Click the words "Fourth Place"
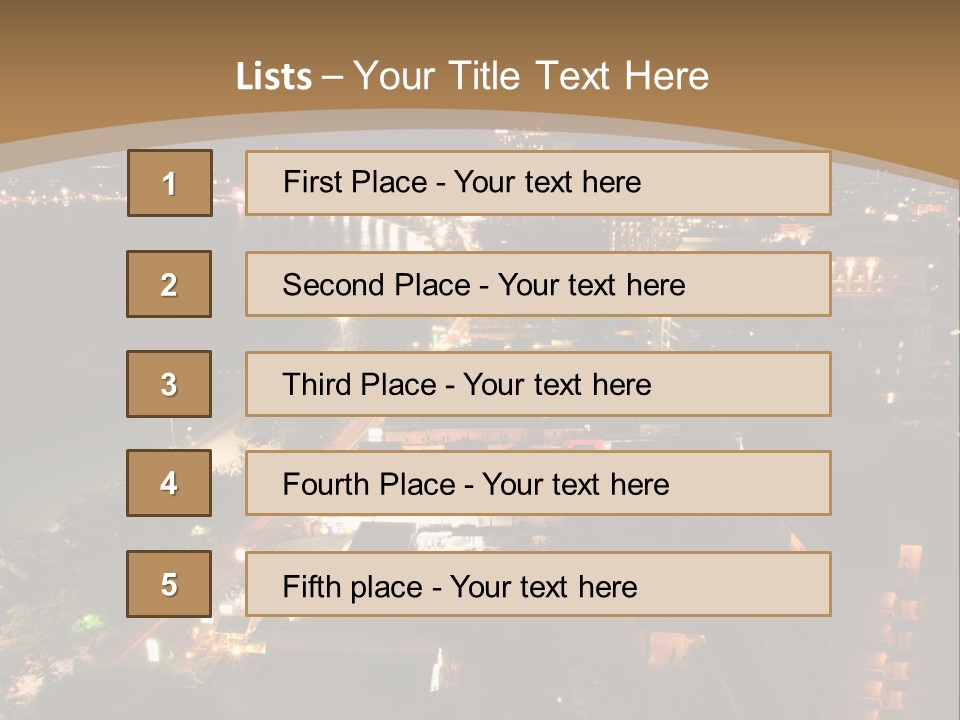Image resolution: width=960 pixels, height=720 pixels. (x=368, y=485)
